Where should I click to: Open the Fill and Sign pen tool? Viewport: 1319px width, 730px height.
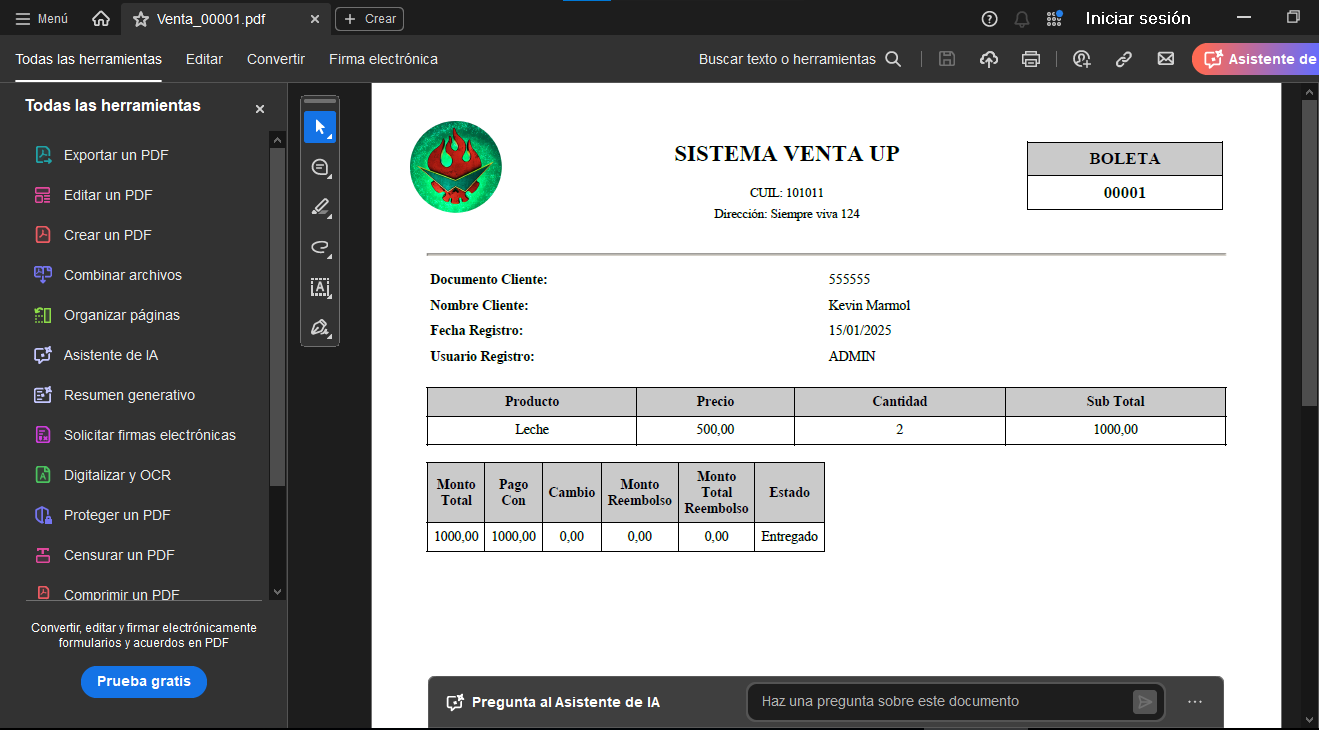point(320,327)
